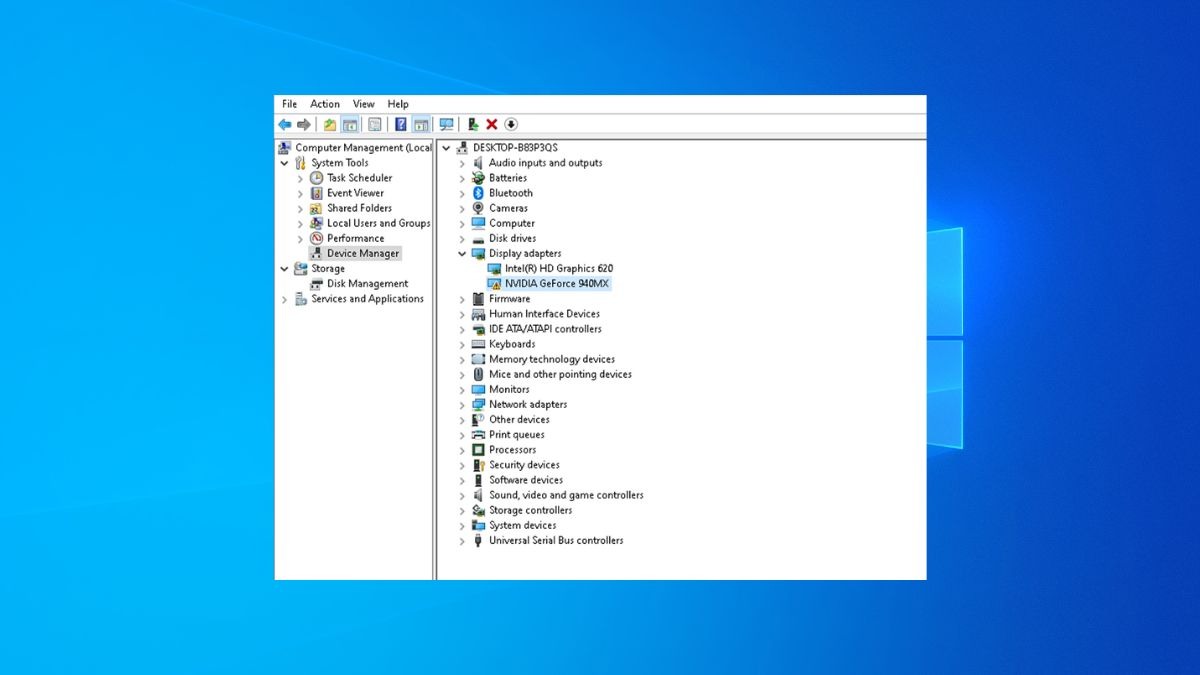Click the Disable device down-arrow icon
This screenshot has height=675, width=1200.
point(511,124)
